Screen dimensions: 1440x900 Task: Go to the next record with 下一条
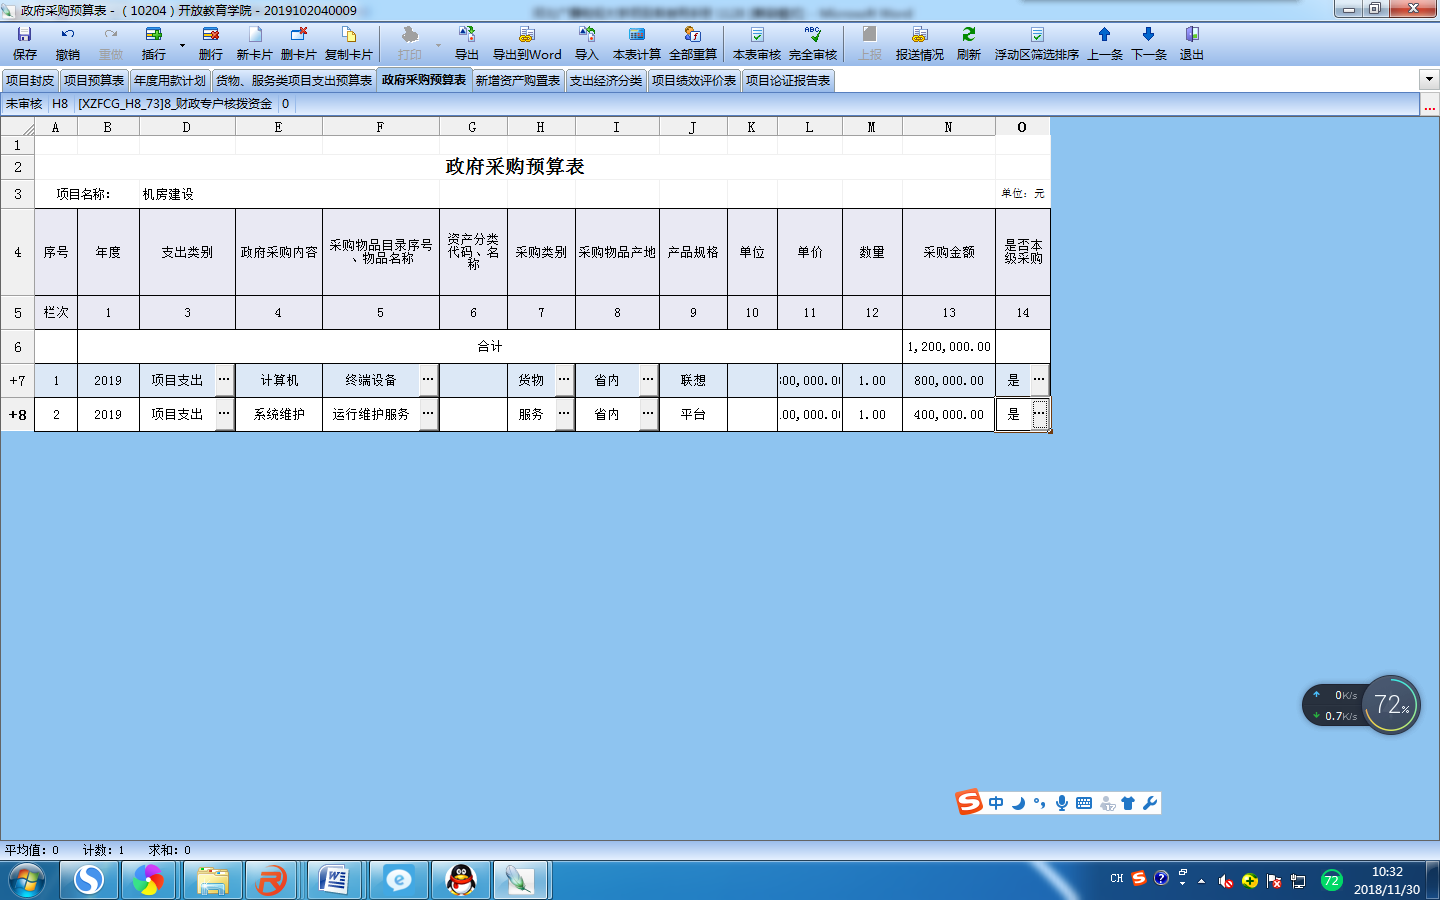point(1148,36)
